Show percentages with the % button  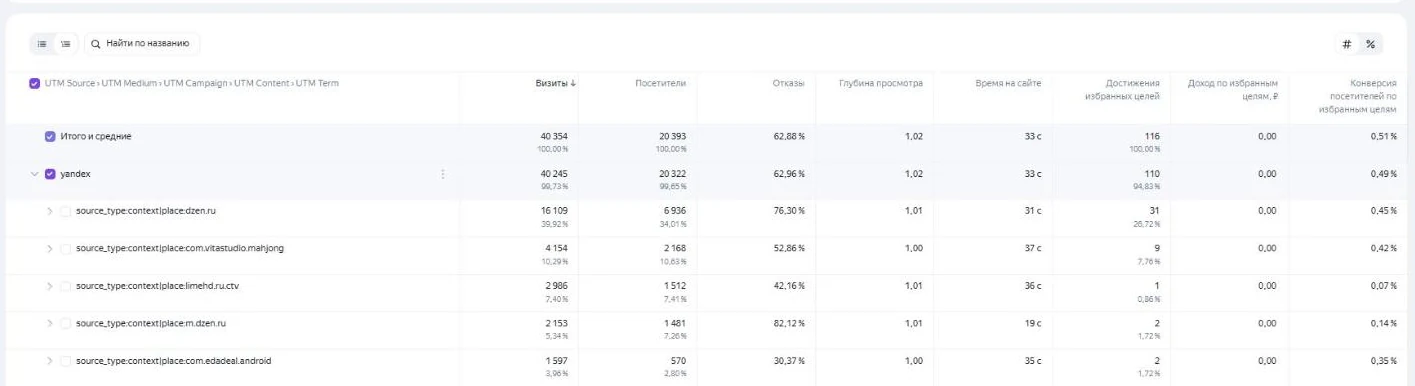[x=1371, y=44]
